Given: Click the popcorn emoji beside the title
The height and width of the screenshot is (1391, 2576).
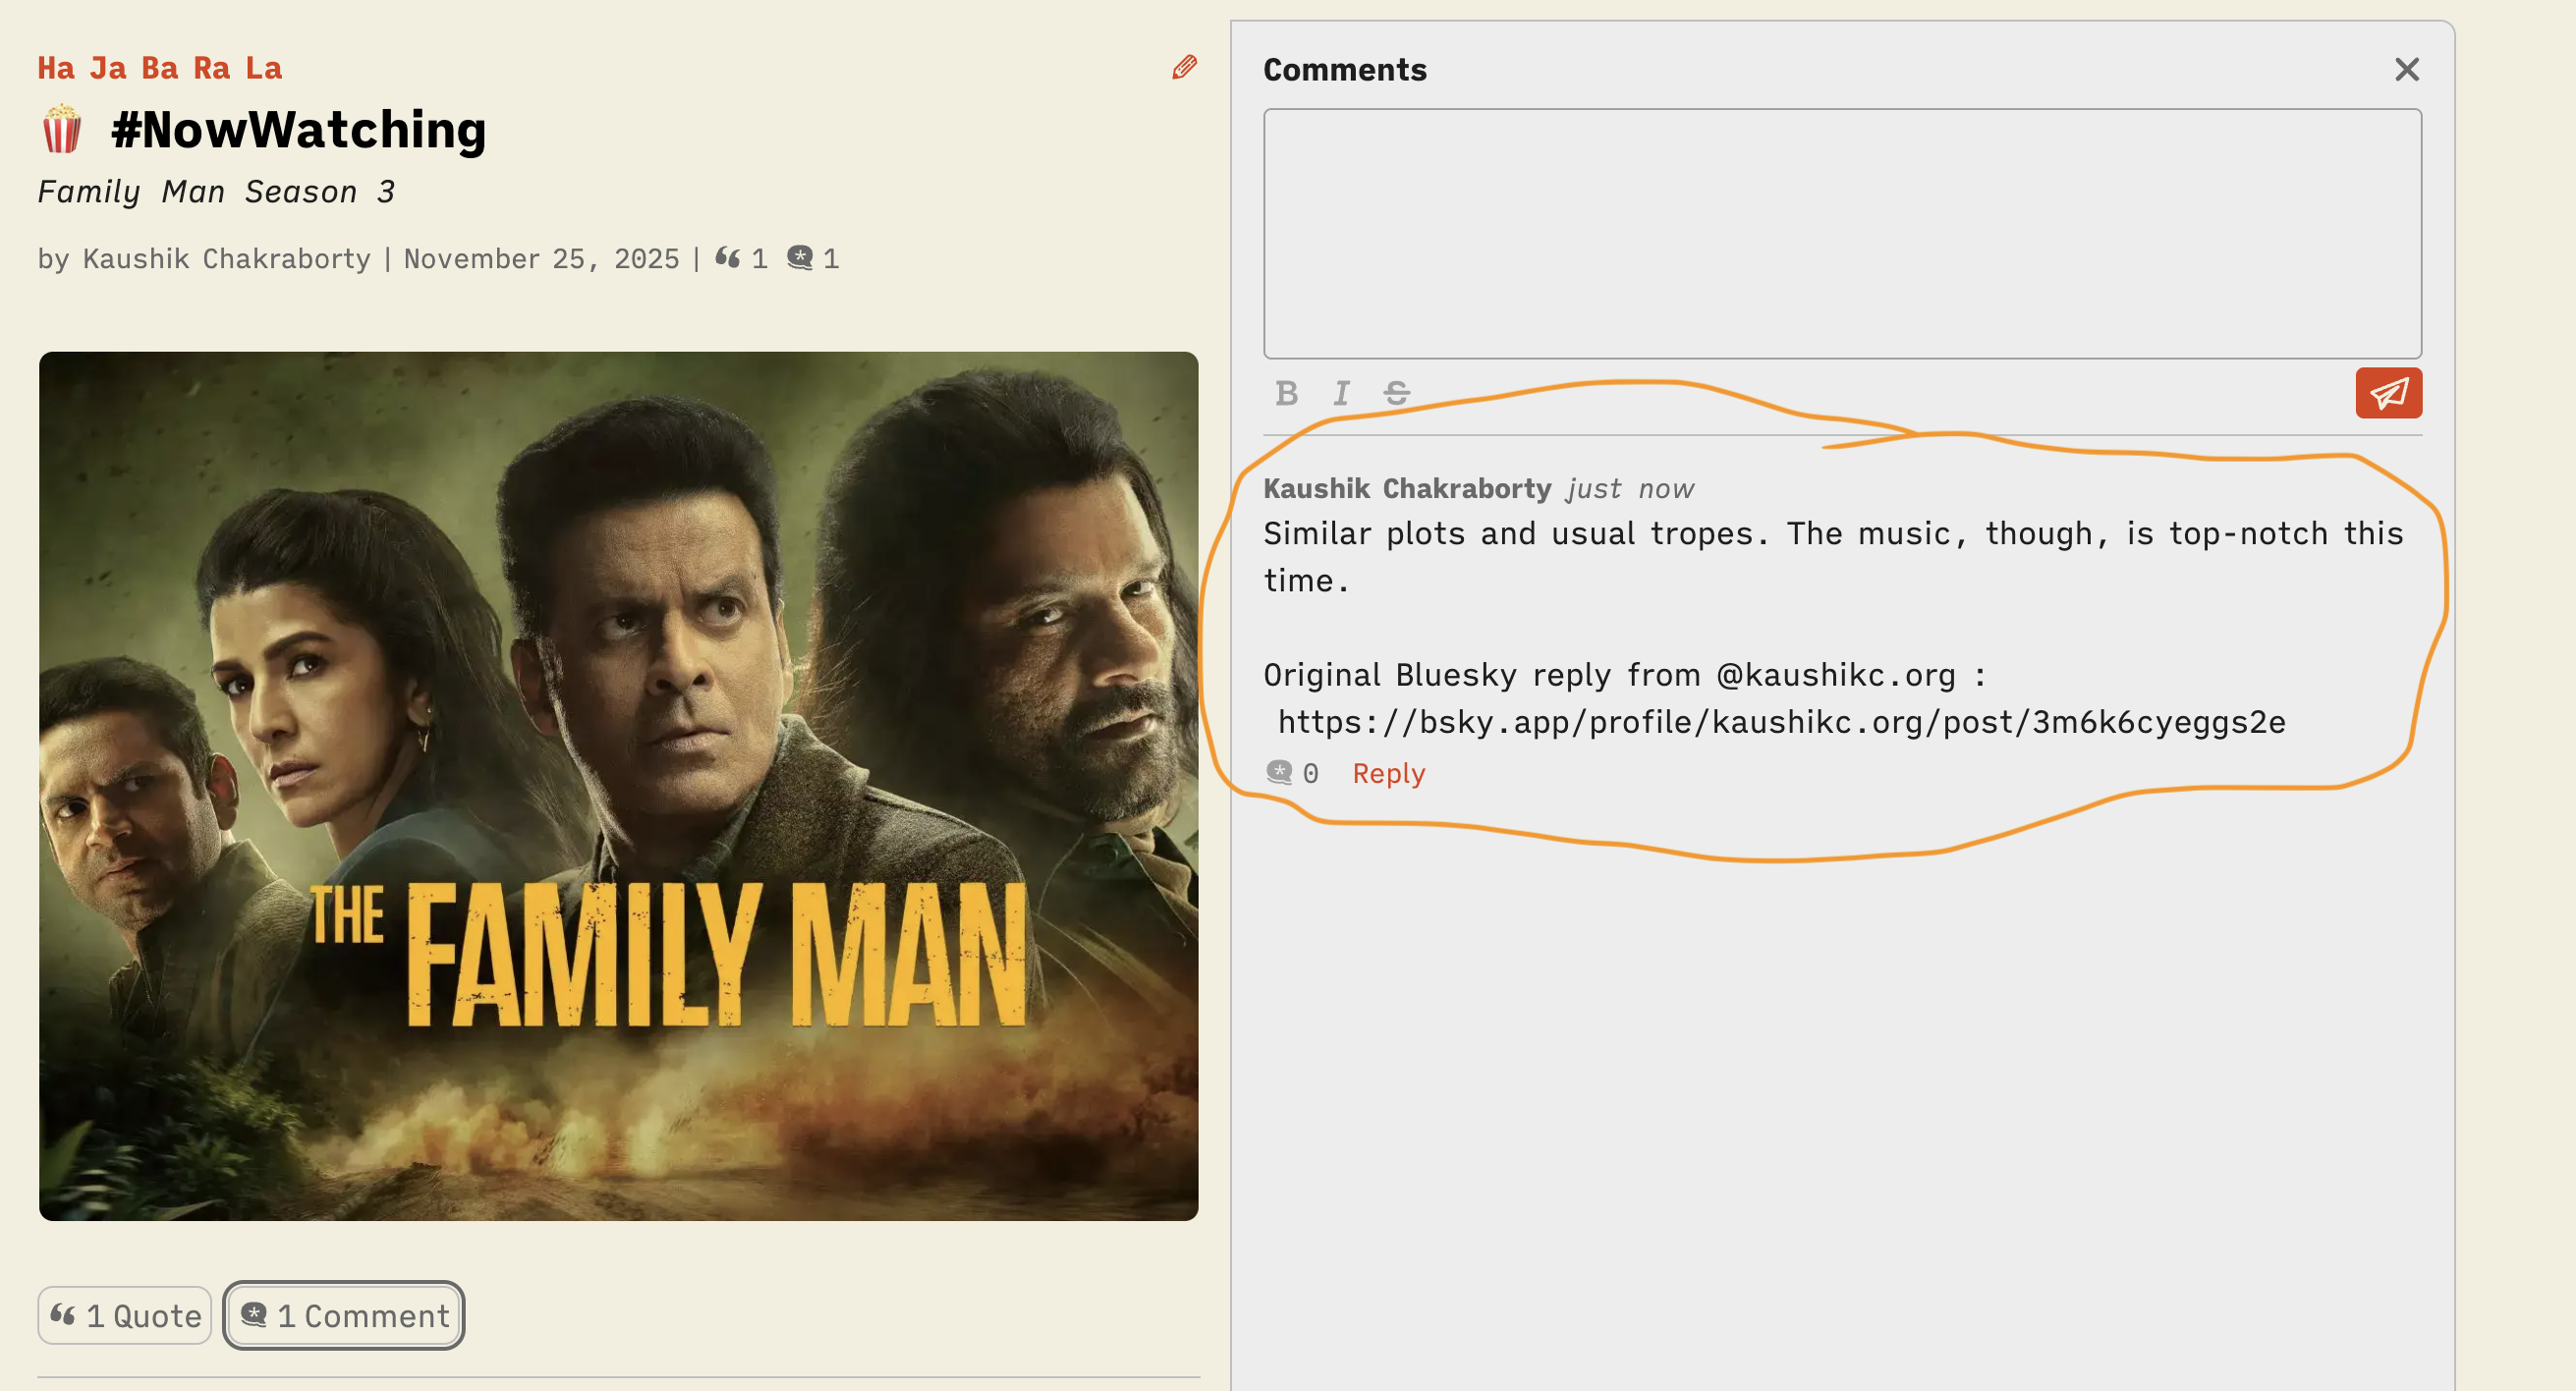Looking at the screenshot, I should pyautogui.click(x=62, y=130).
